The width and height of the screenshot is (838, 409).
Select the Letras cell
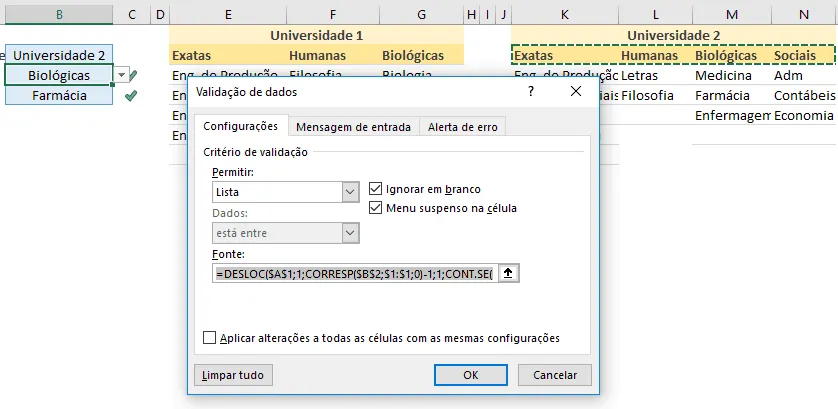[x=656, y=75]
